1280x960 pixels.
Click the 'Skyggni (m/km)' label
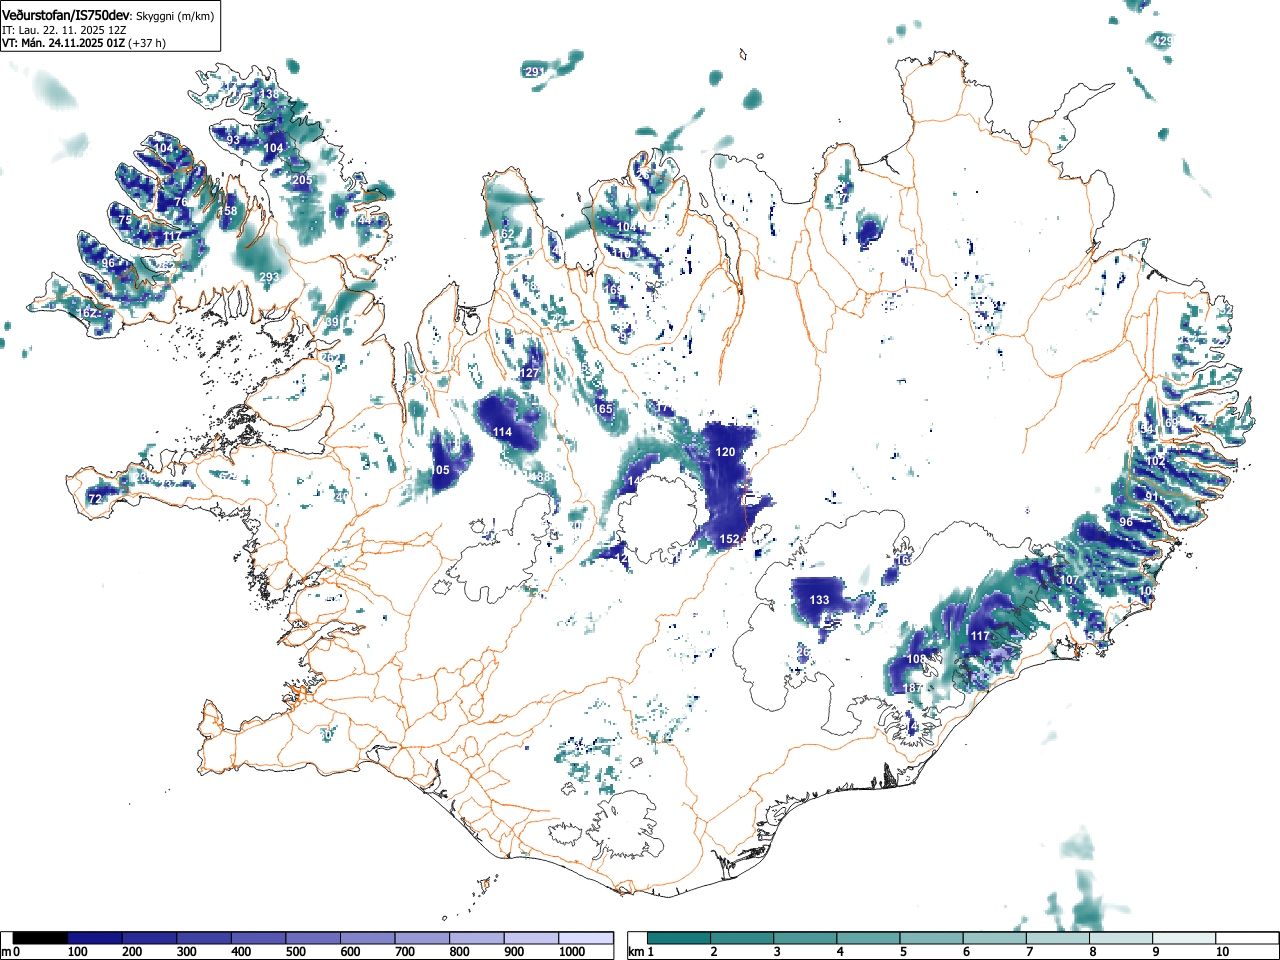[x=174, y=16]
